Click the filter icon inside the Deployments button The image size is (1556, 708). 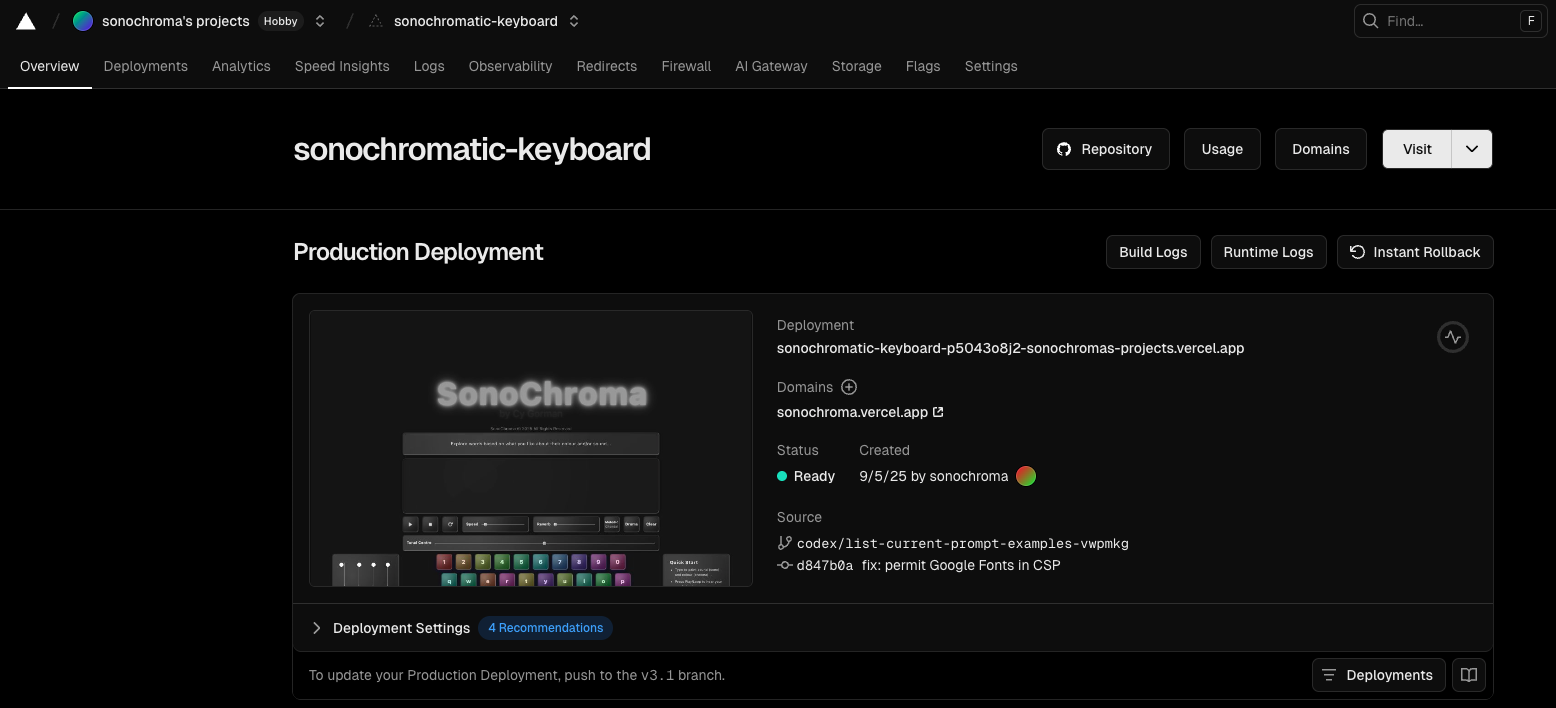(x=1330, y=675)
